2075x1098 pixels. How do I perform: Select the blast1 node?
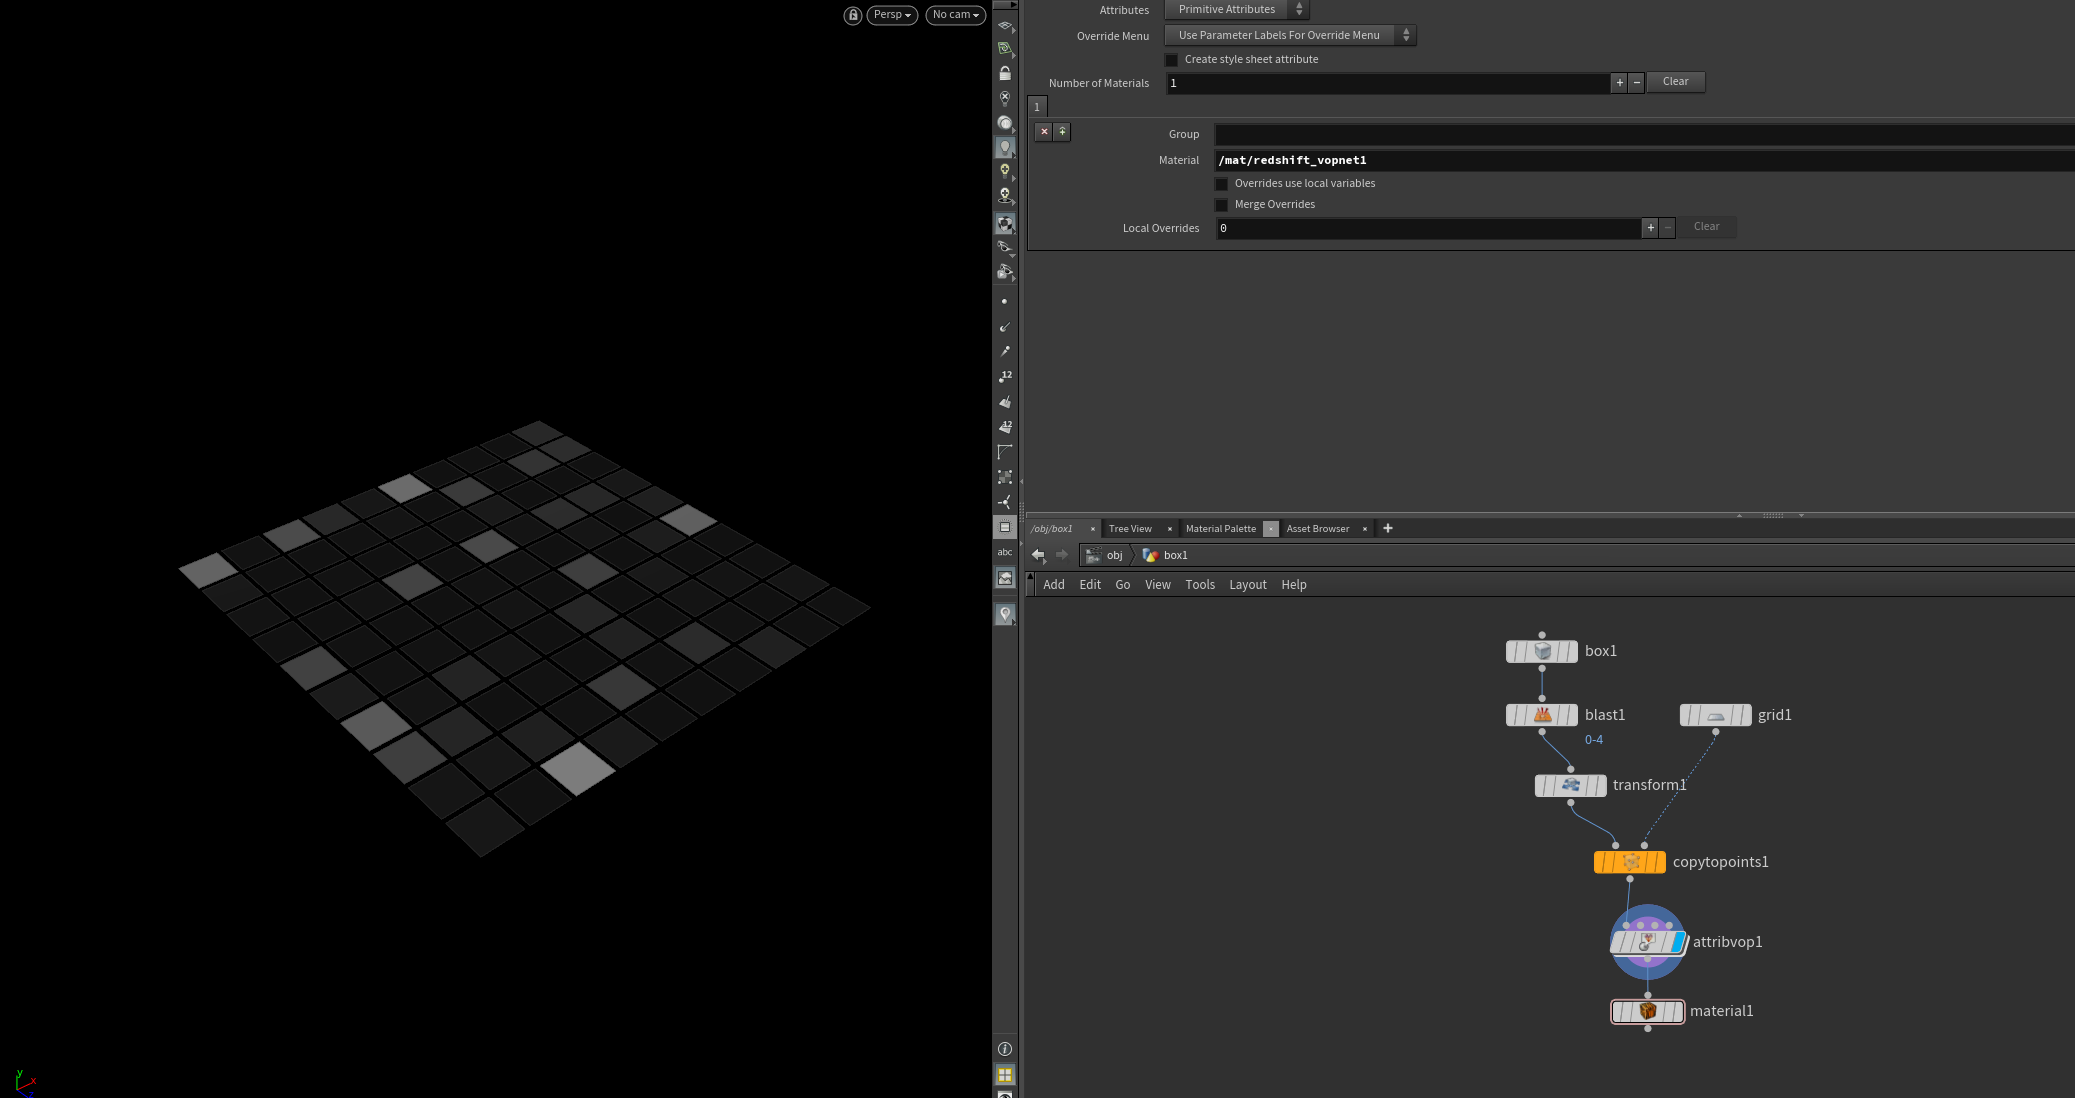(1541, 715)
